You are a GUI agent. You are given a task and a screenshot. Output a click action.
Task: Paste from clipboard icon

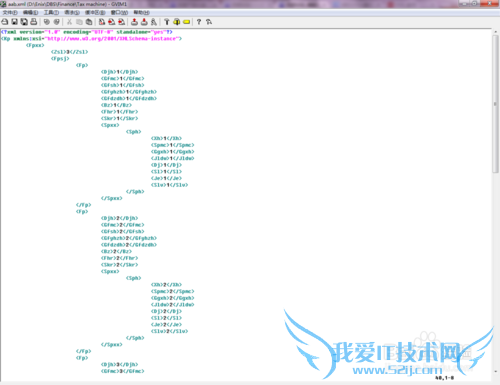pos(89,22)
